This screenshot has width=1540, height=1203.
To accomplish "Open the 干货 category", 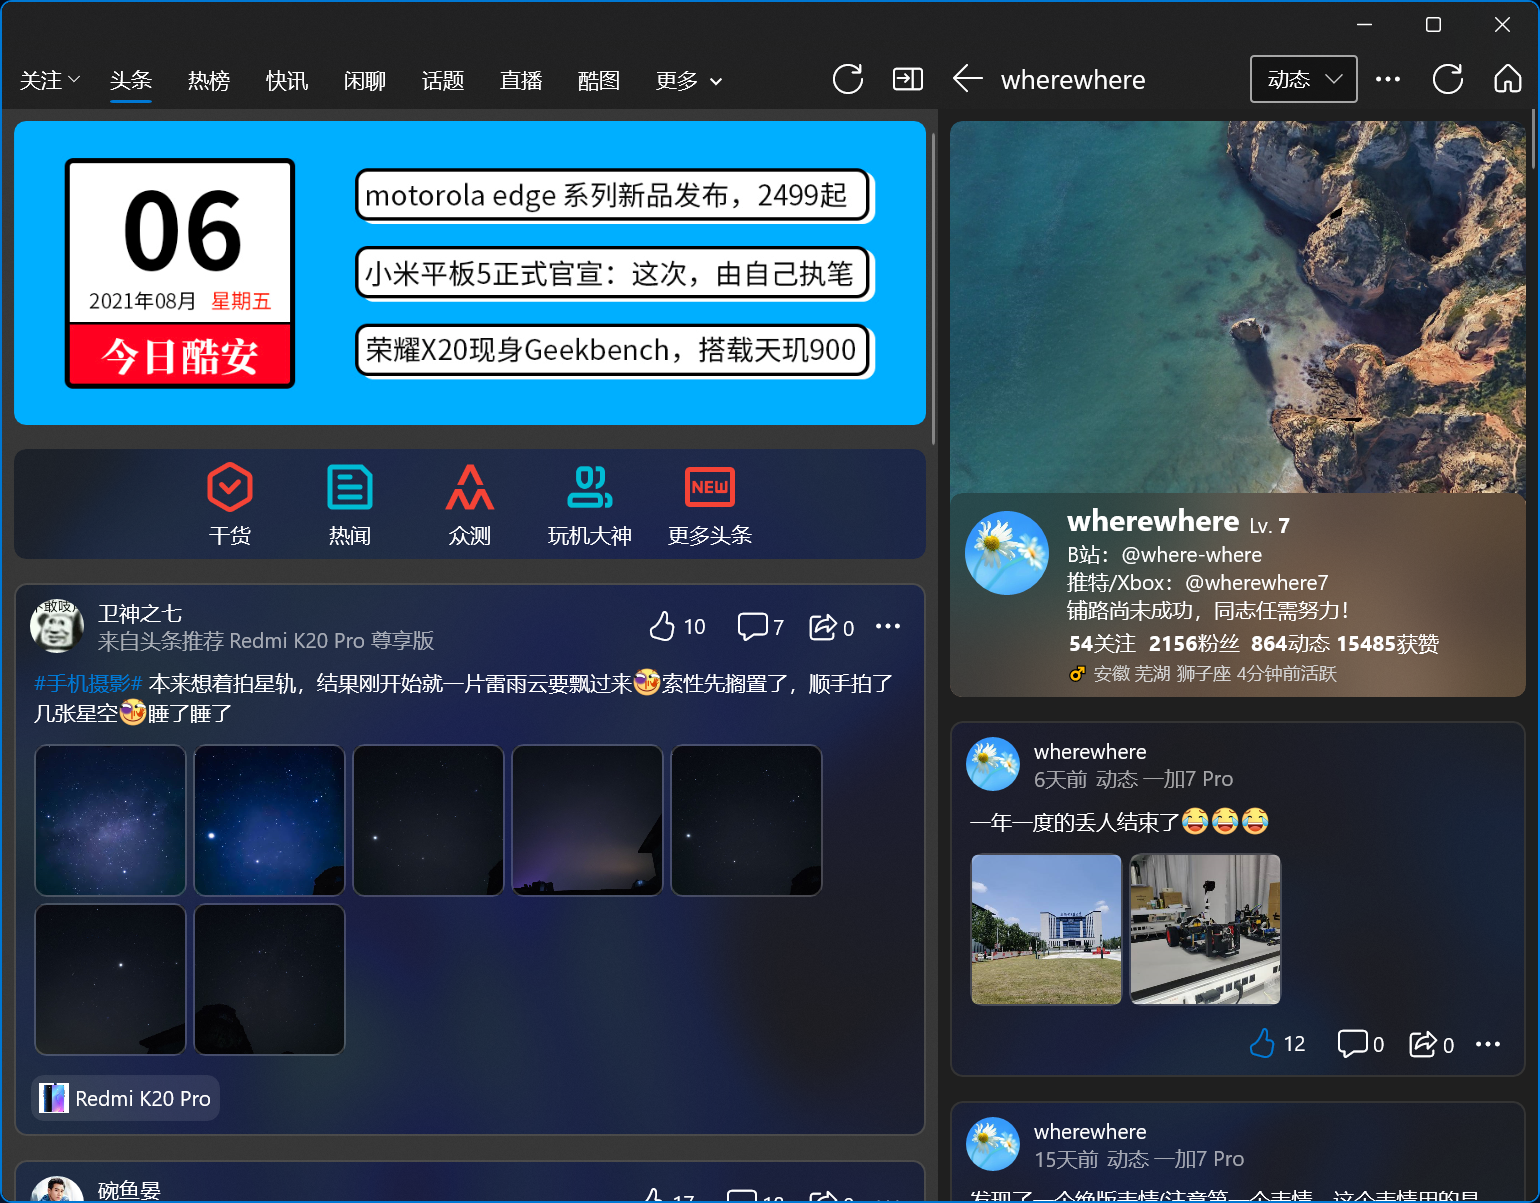I will 230,505.
